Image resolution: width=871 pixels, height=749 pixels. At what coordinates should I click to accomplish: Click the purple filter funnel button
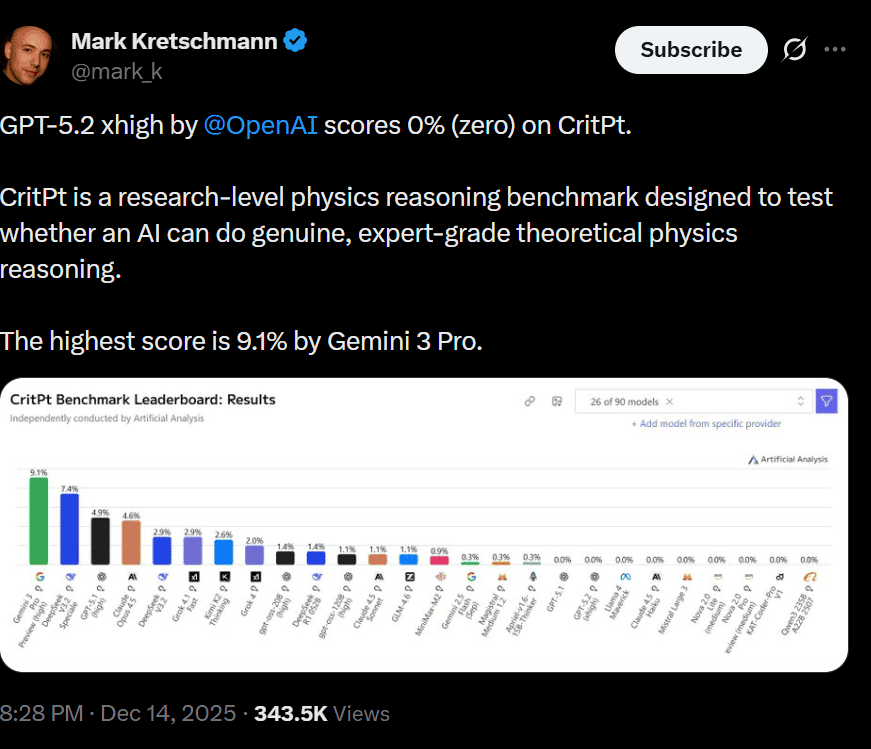pyautogui.click(x=826, y=402)
